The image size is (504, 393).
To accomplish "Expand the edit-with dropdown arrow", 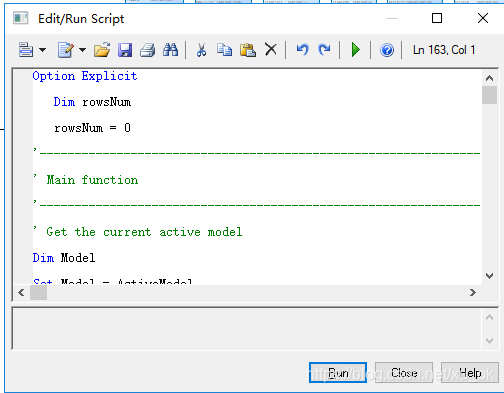I will click(82, 50).
